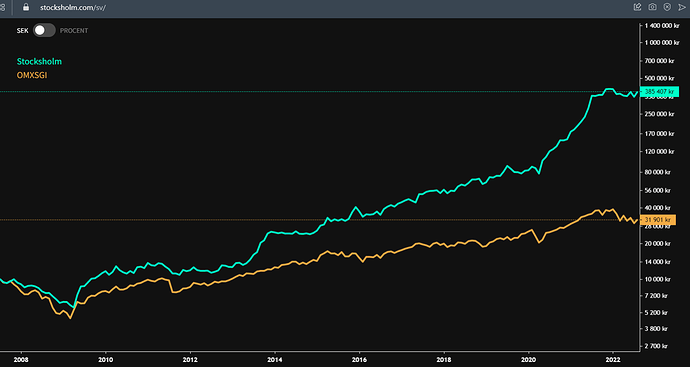Click the 700 000 kr axis value
This screenshot has width=690, height=367.
[659, 61]
